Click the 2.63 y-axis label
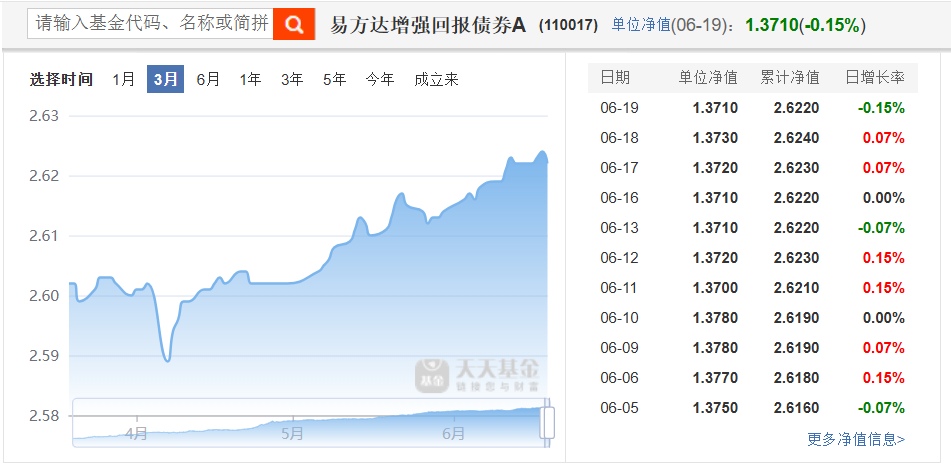Viewport: 951px width, 470px height. (x=44, y=116)
